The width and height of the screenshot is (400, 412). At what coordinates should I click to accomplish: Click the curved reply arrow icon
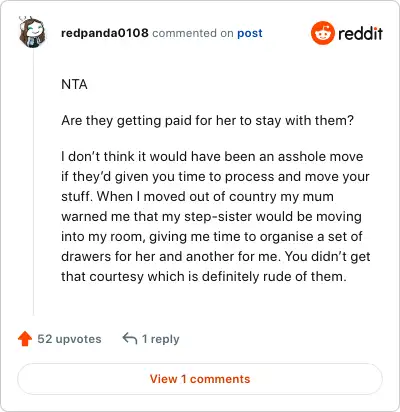point(130,338)
